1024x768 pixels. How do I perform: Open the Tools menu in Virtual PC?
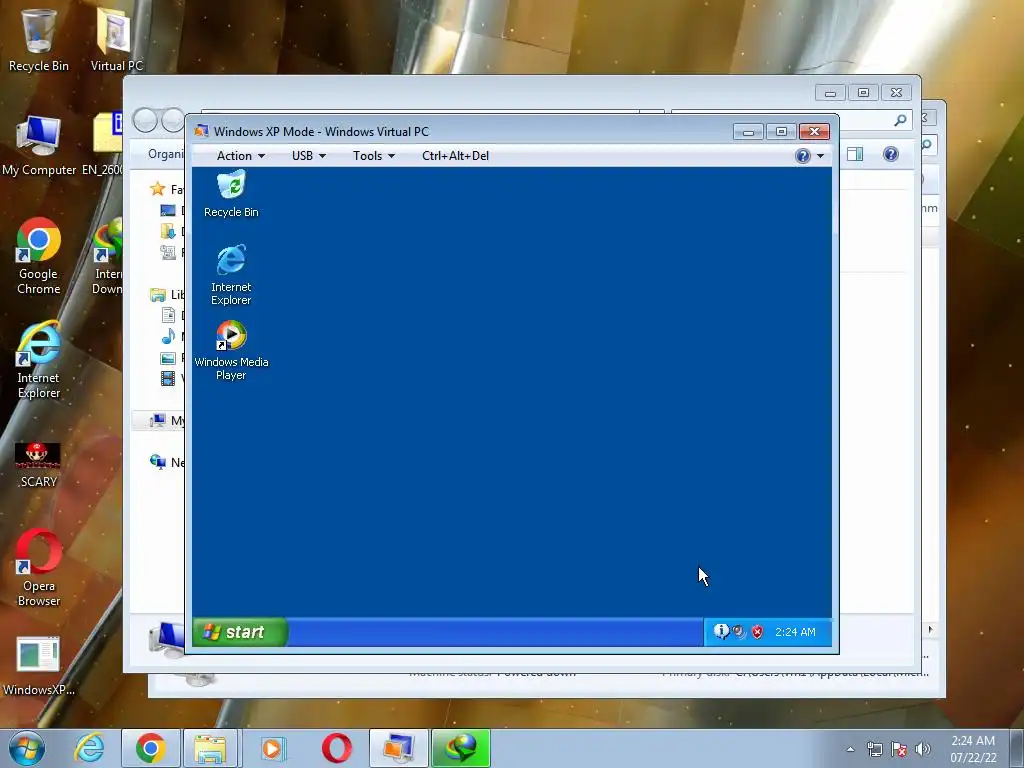click(x=374, y=155)
